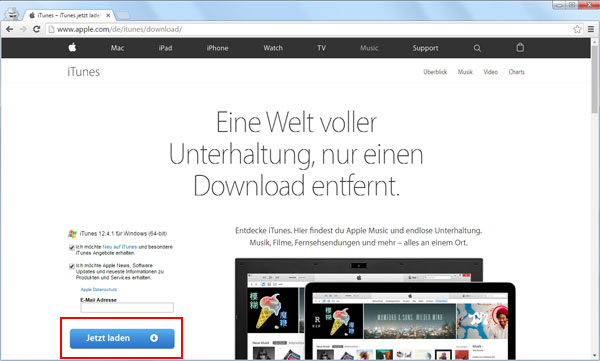Viewport: 600px width, 361px height.
Task: Go to the Musik section link
Action: pos(465,72)
